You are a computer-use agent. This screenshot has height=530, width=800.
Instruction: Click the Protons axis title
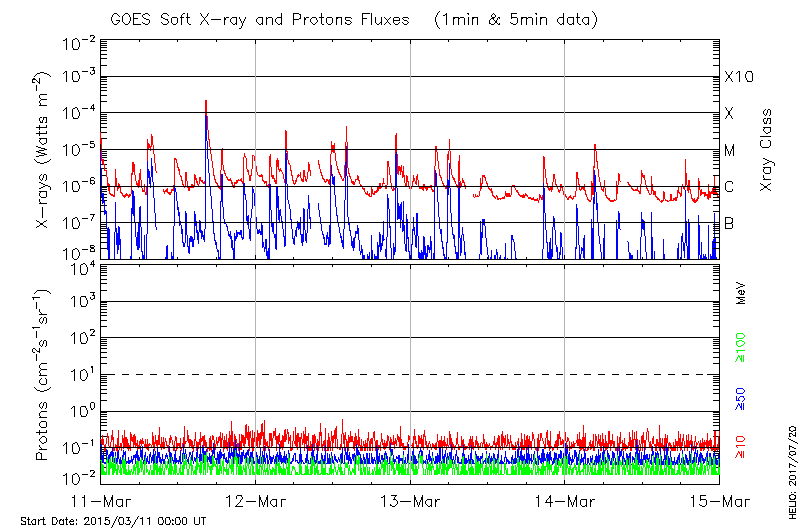click(43, 375)
